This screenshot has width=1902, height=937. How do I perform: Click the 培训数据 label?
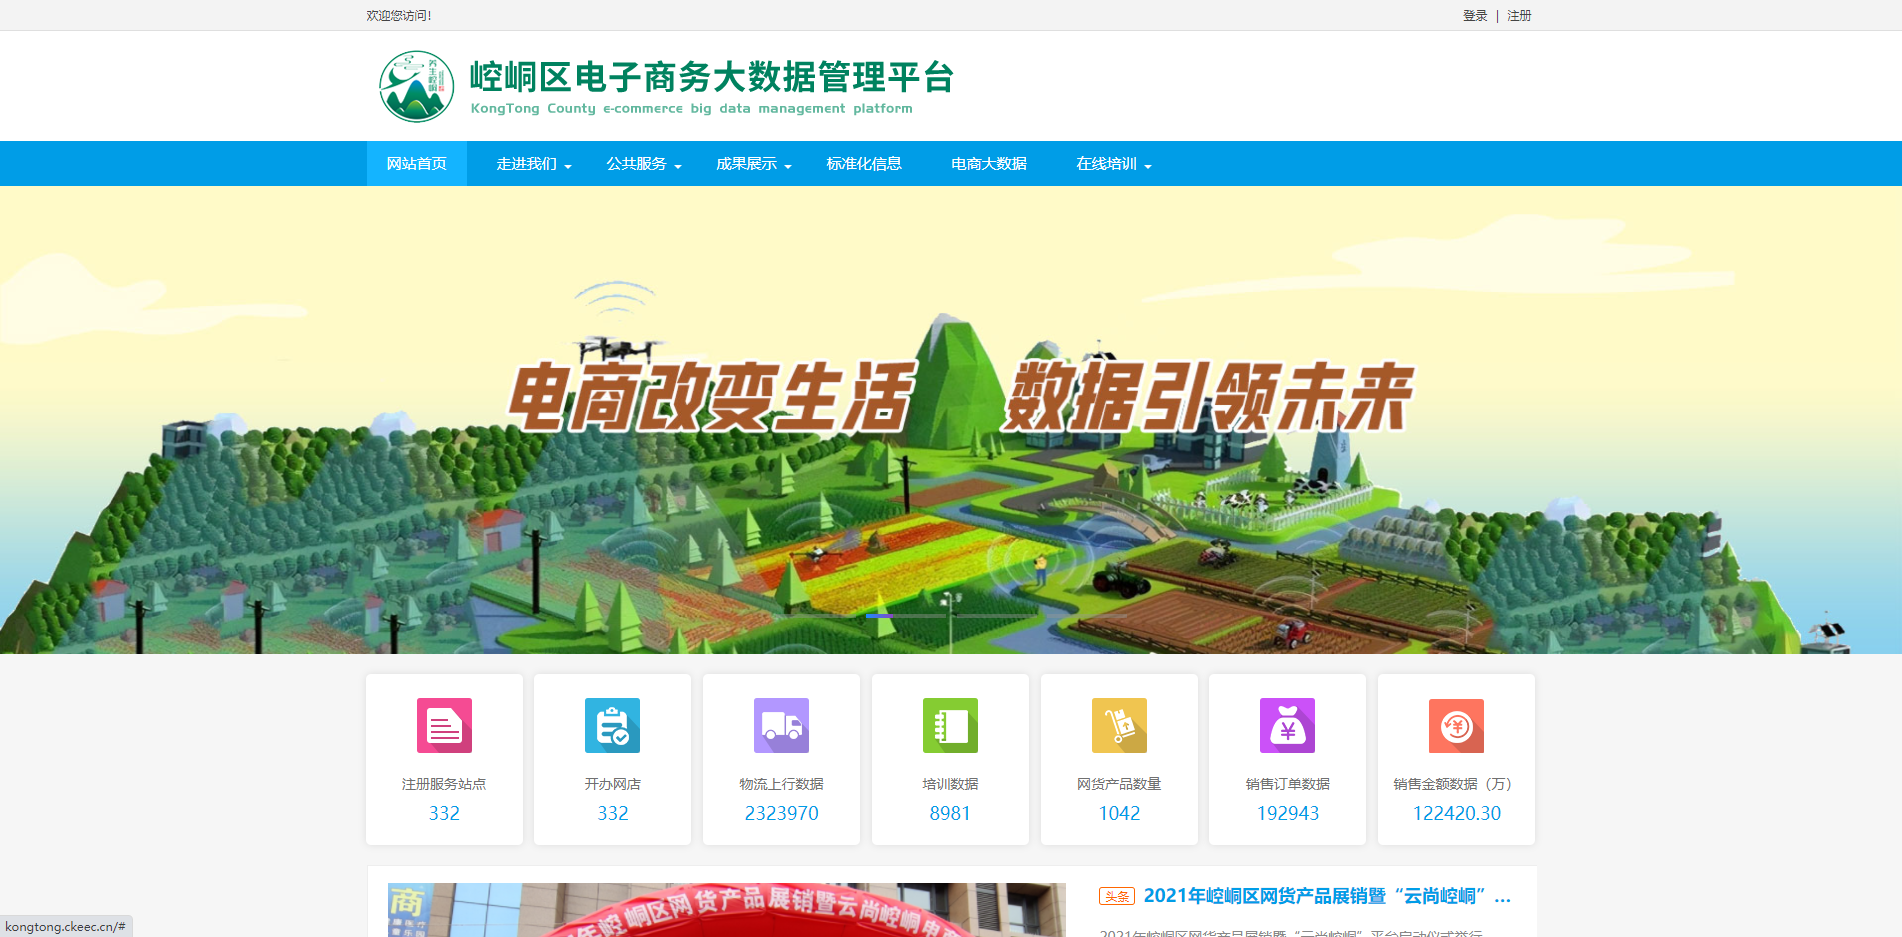pos(950,784)
